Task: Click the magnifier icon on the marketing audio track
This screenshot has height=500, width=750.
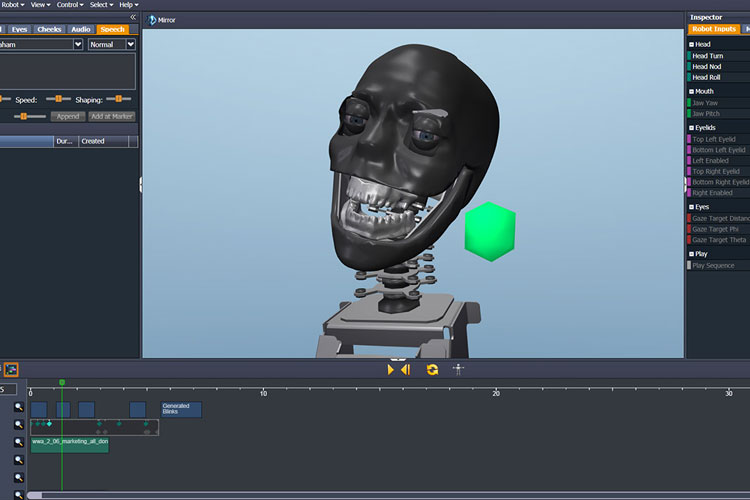Action: (x=18, y=443)
